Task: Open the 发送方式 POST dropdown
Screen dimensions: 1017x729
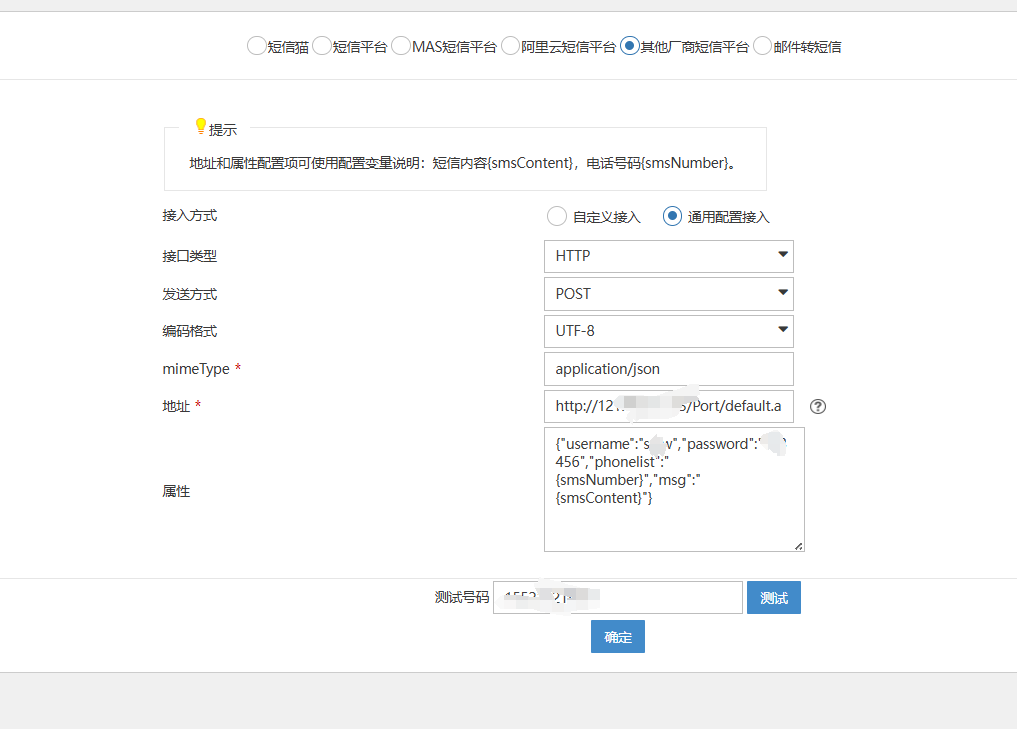Action: 669,294
